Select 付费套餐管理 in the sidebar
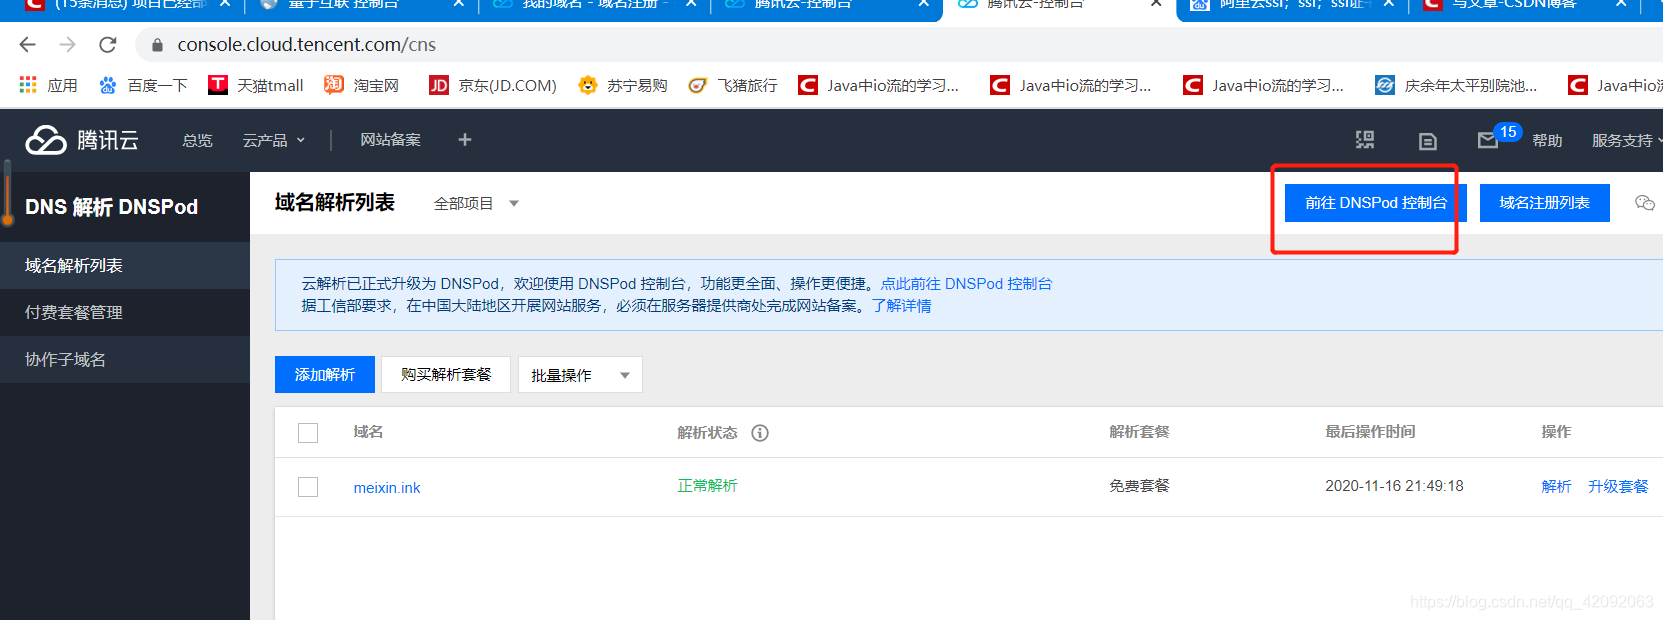 [125, 312]
